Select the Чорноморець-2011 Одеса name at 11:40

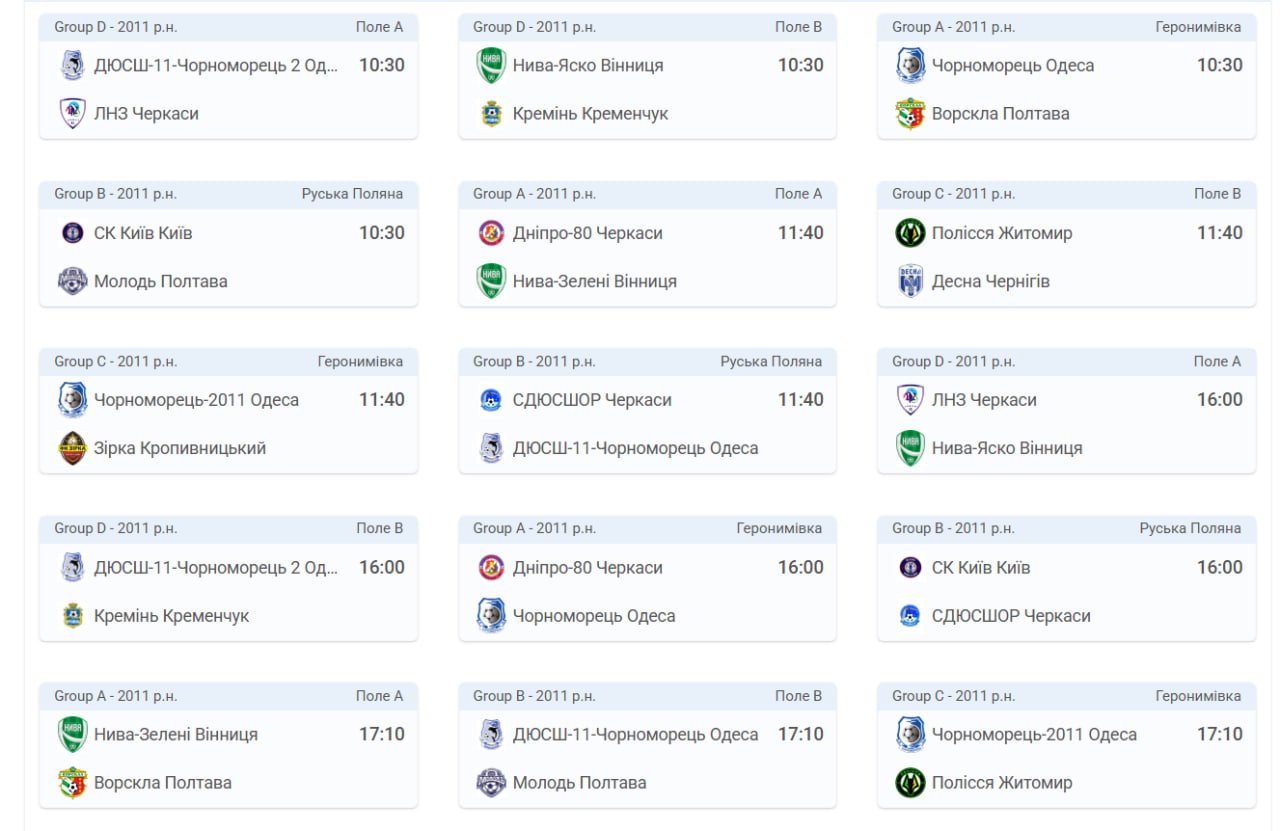tap(196, 400)
